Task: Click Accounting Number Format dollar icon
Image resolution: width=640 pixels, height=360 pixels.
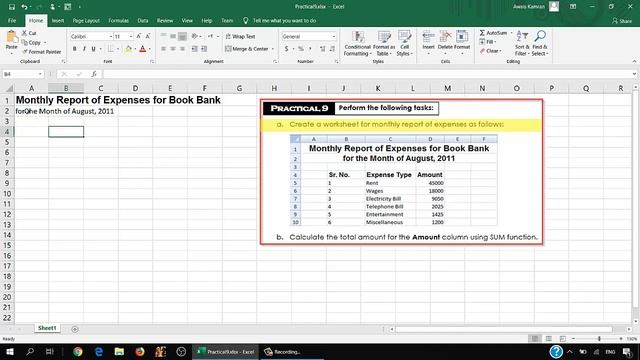Action: tap(287, 49)
